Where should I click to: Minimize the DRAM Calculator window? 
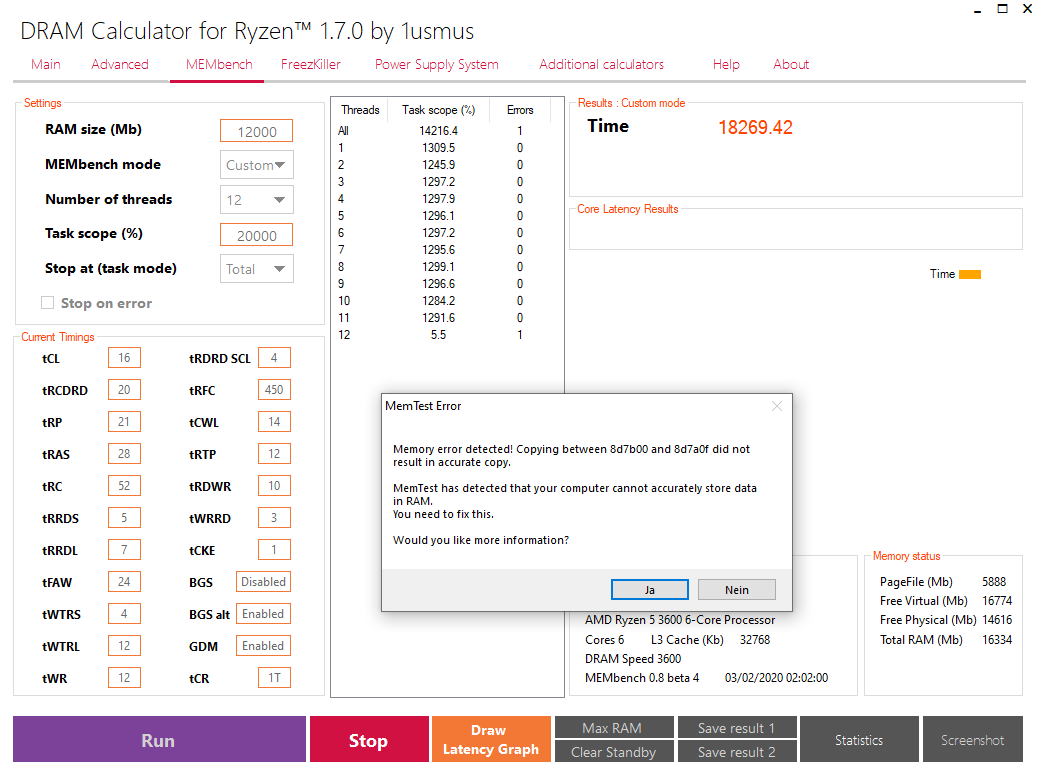(977, 9)
